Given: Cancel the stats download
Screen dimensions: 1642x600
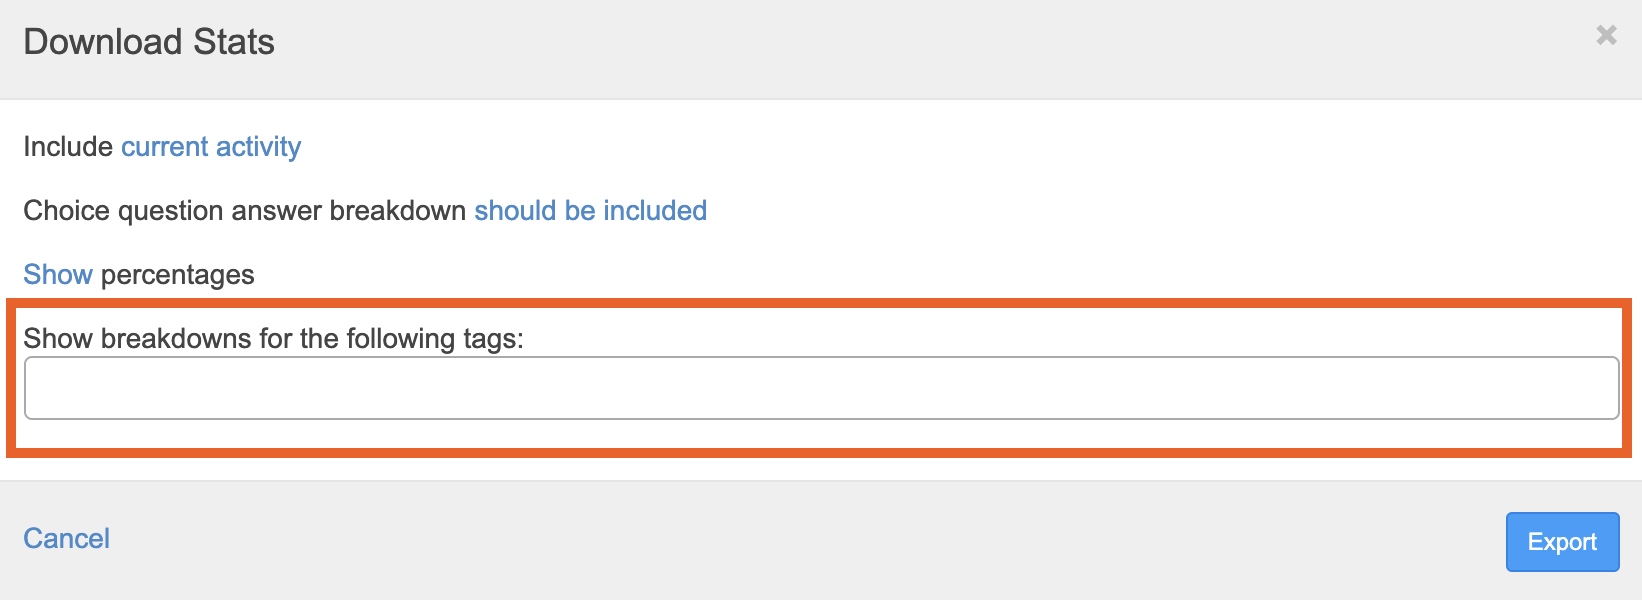Looking at the screenshot, I should pos(67,539).
